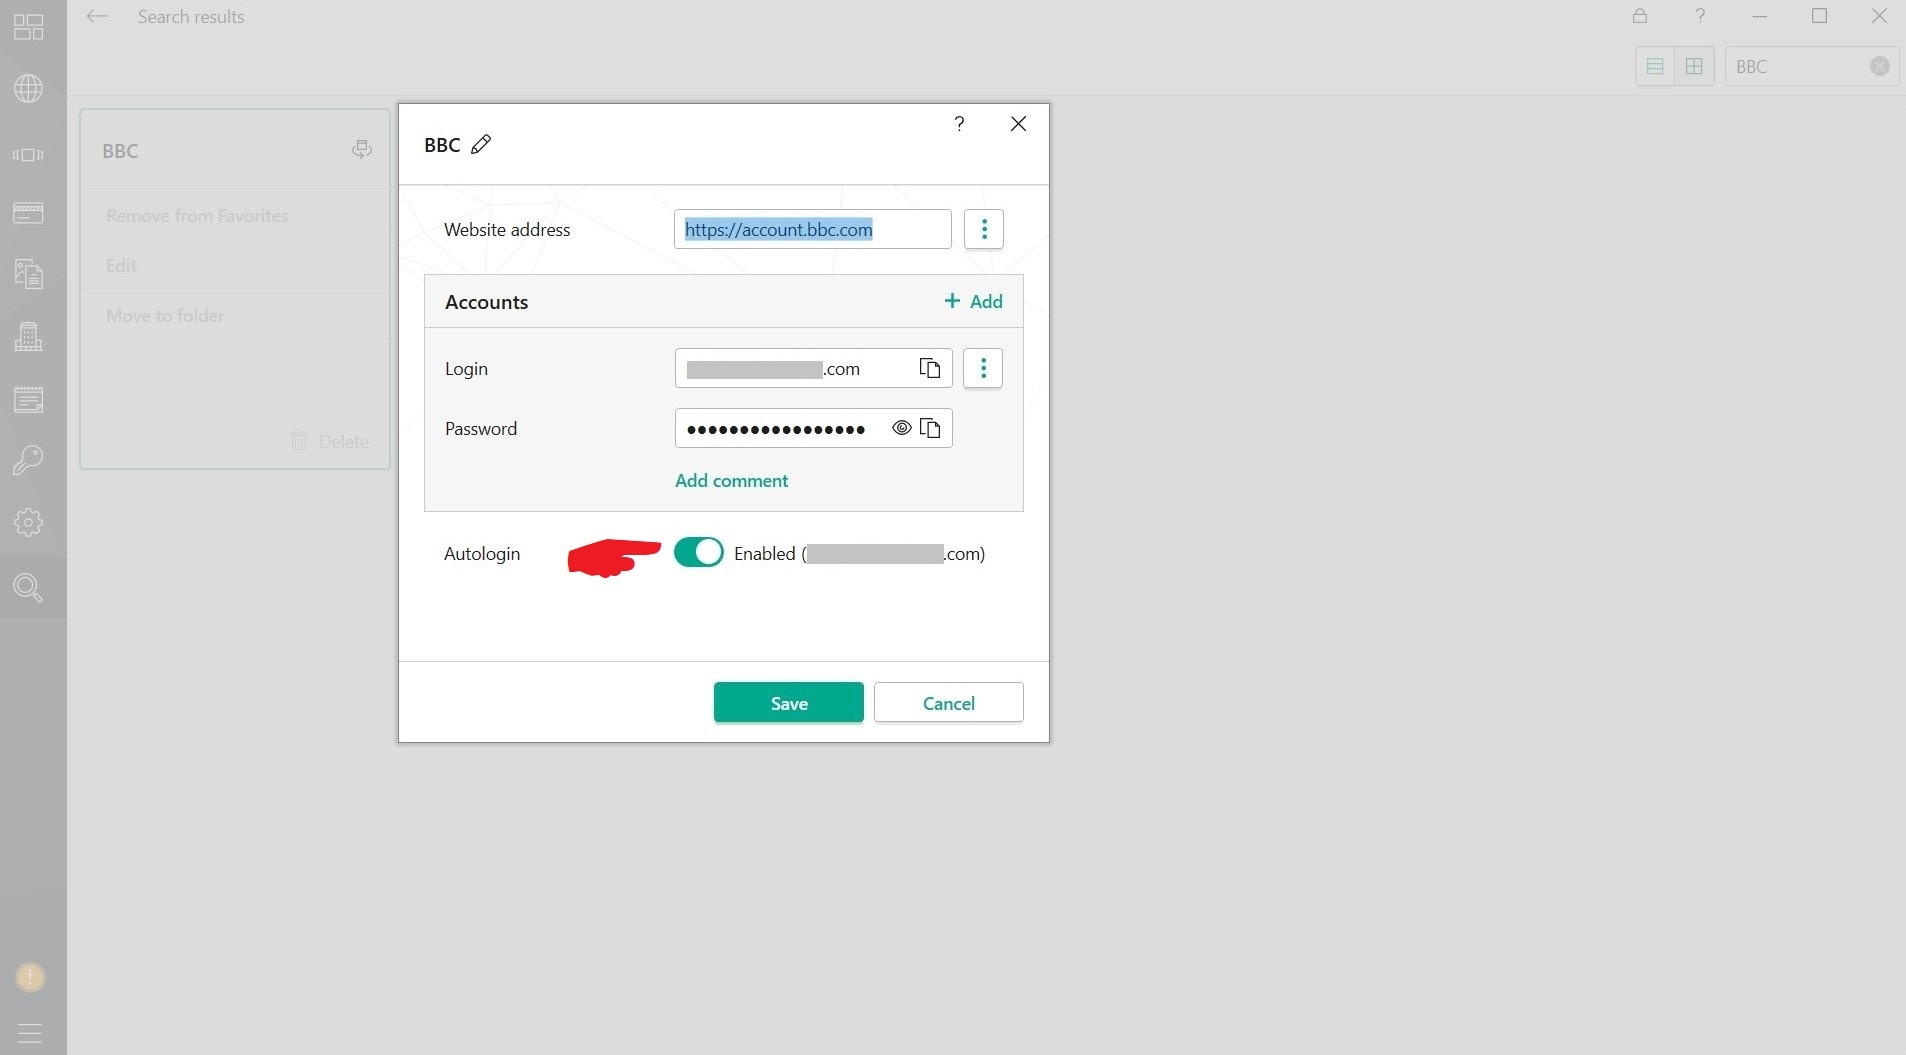Open the settings gear icon in the sidebar

28,522
